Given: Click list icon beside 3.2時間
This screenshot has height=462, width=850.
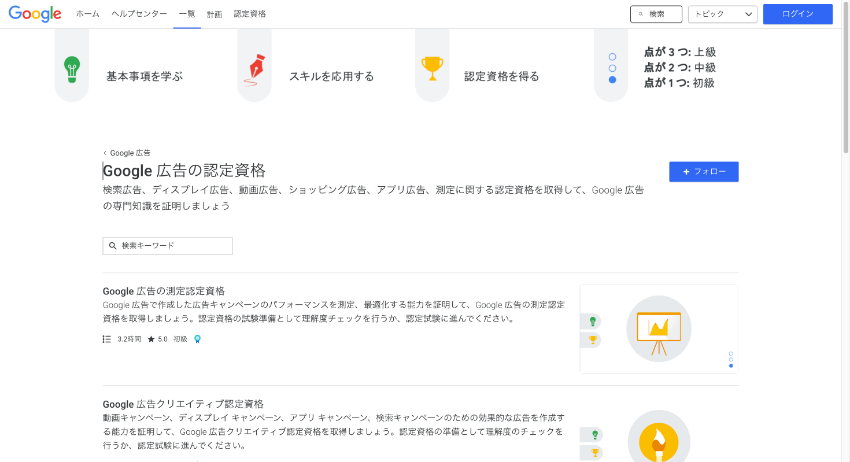Looking at the screenshot, I should pos(107,339).
